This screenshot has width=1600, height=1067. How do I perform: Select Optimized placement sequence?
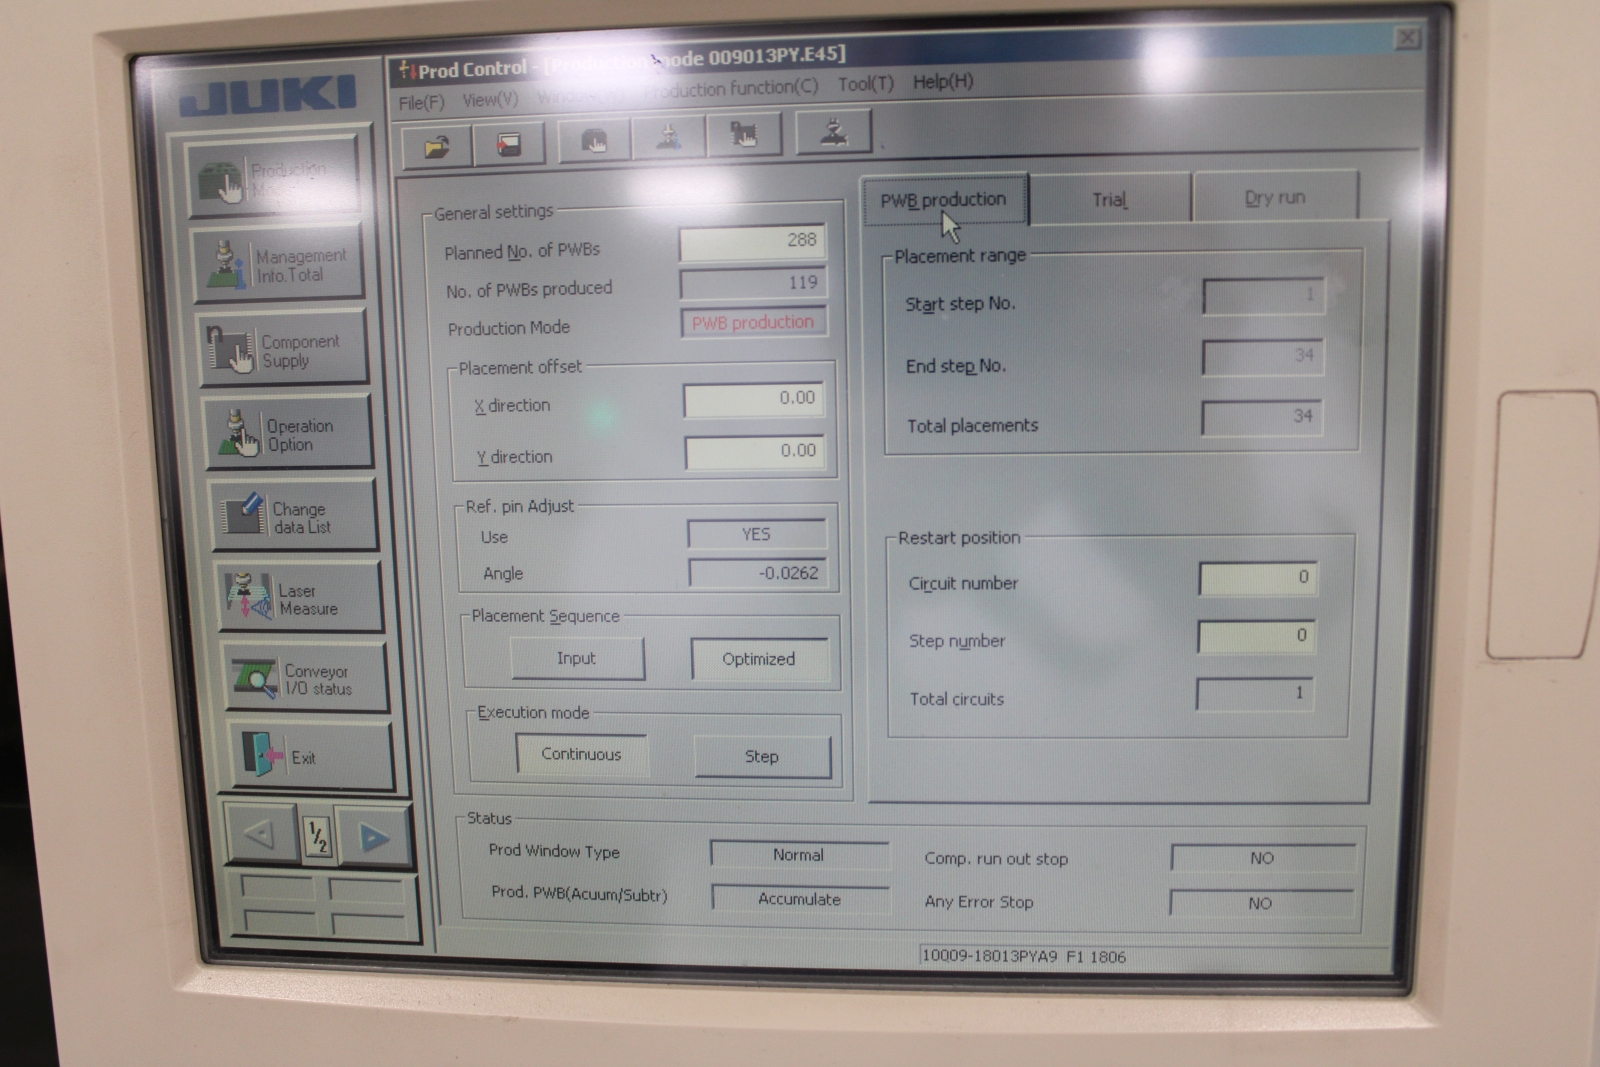click(x=759, y=659)
